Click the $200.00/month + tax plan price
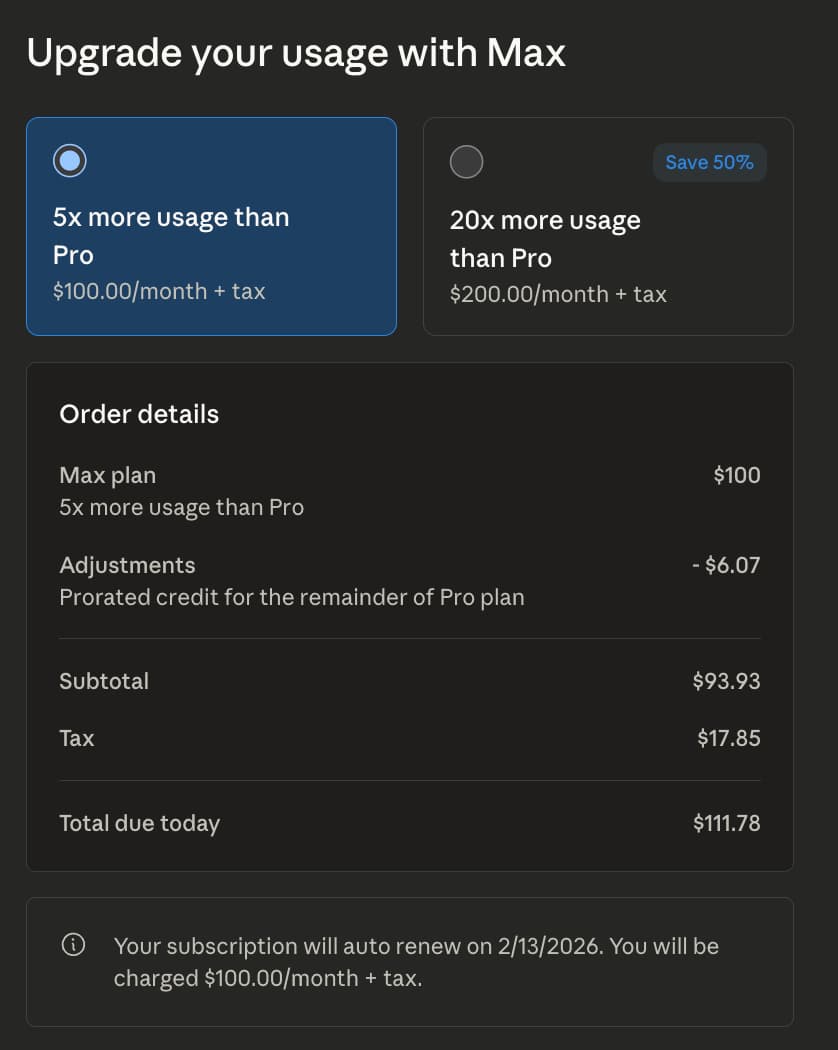The height and width of the screenshot is (1050, 838). (x=558, y=294)
